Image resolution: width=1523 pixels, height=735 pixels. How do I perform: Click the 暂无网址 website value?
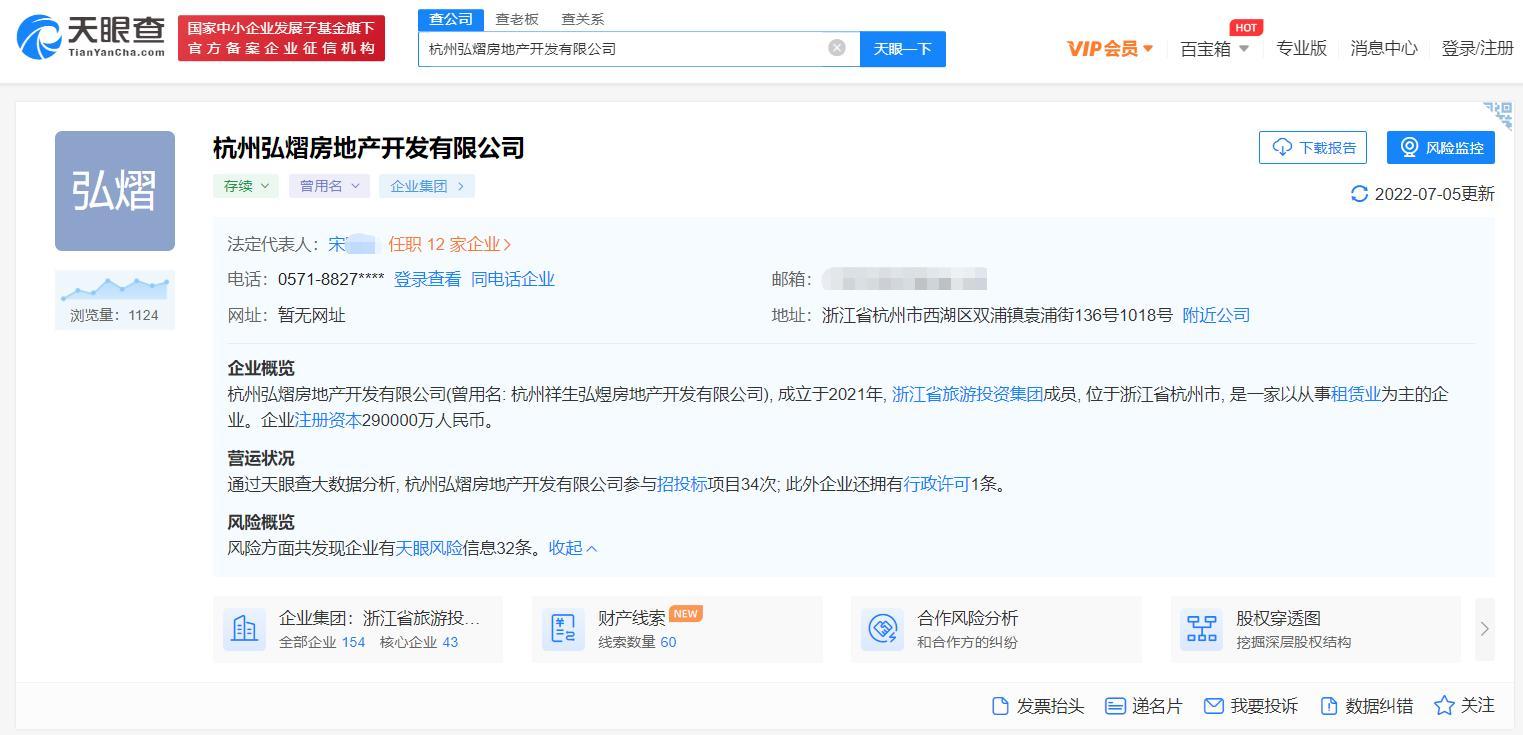[312, 315]
